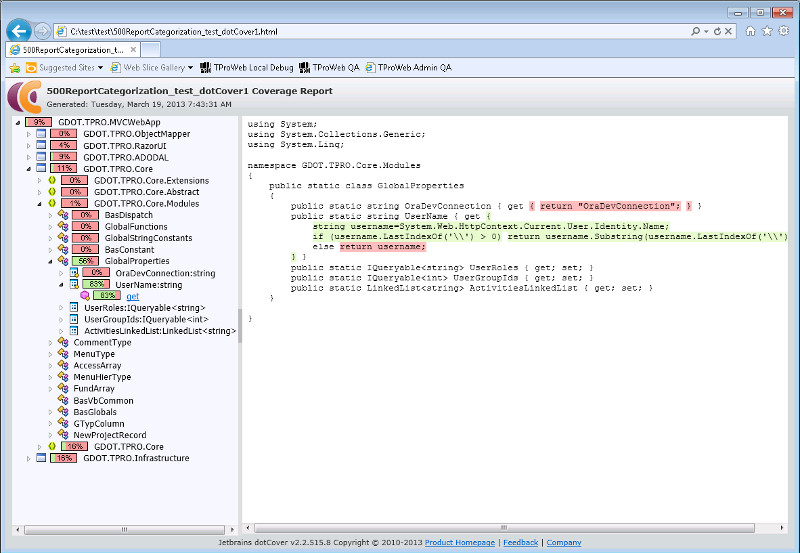Click the class icon next to CommentType
This screenshot has height=553, width=800.
coord(63,342)
